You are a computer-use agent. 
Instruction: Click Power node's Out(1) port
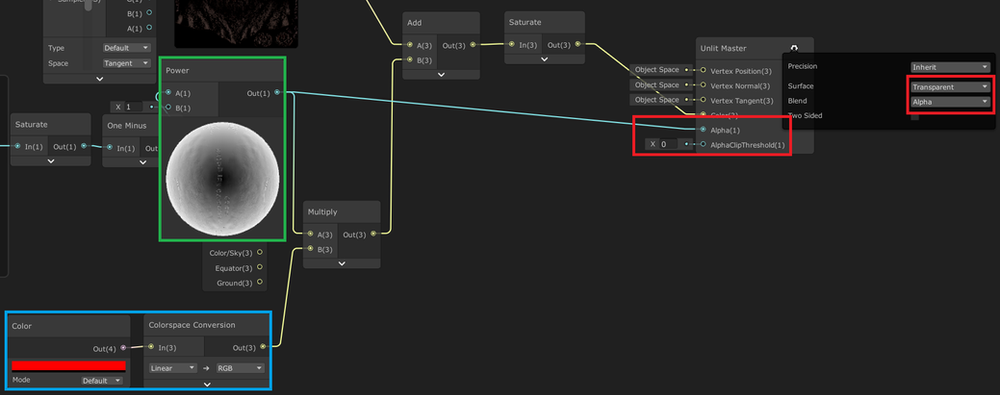pos(277,93)
